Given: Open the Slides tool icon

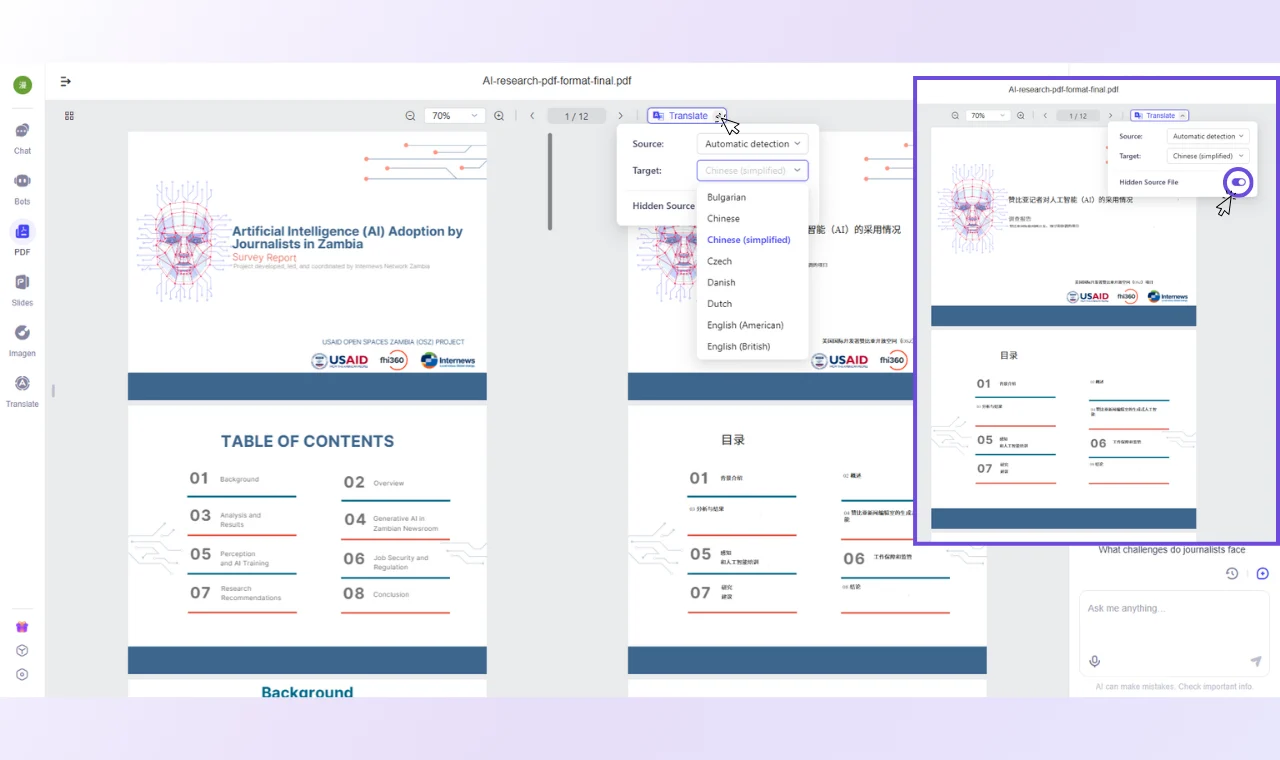Looking at the screenshot, I should click(x=22, y=283).
